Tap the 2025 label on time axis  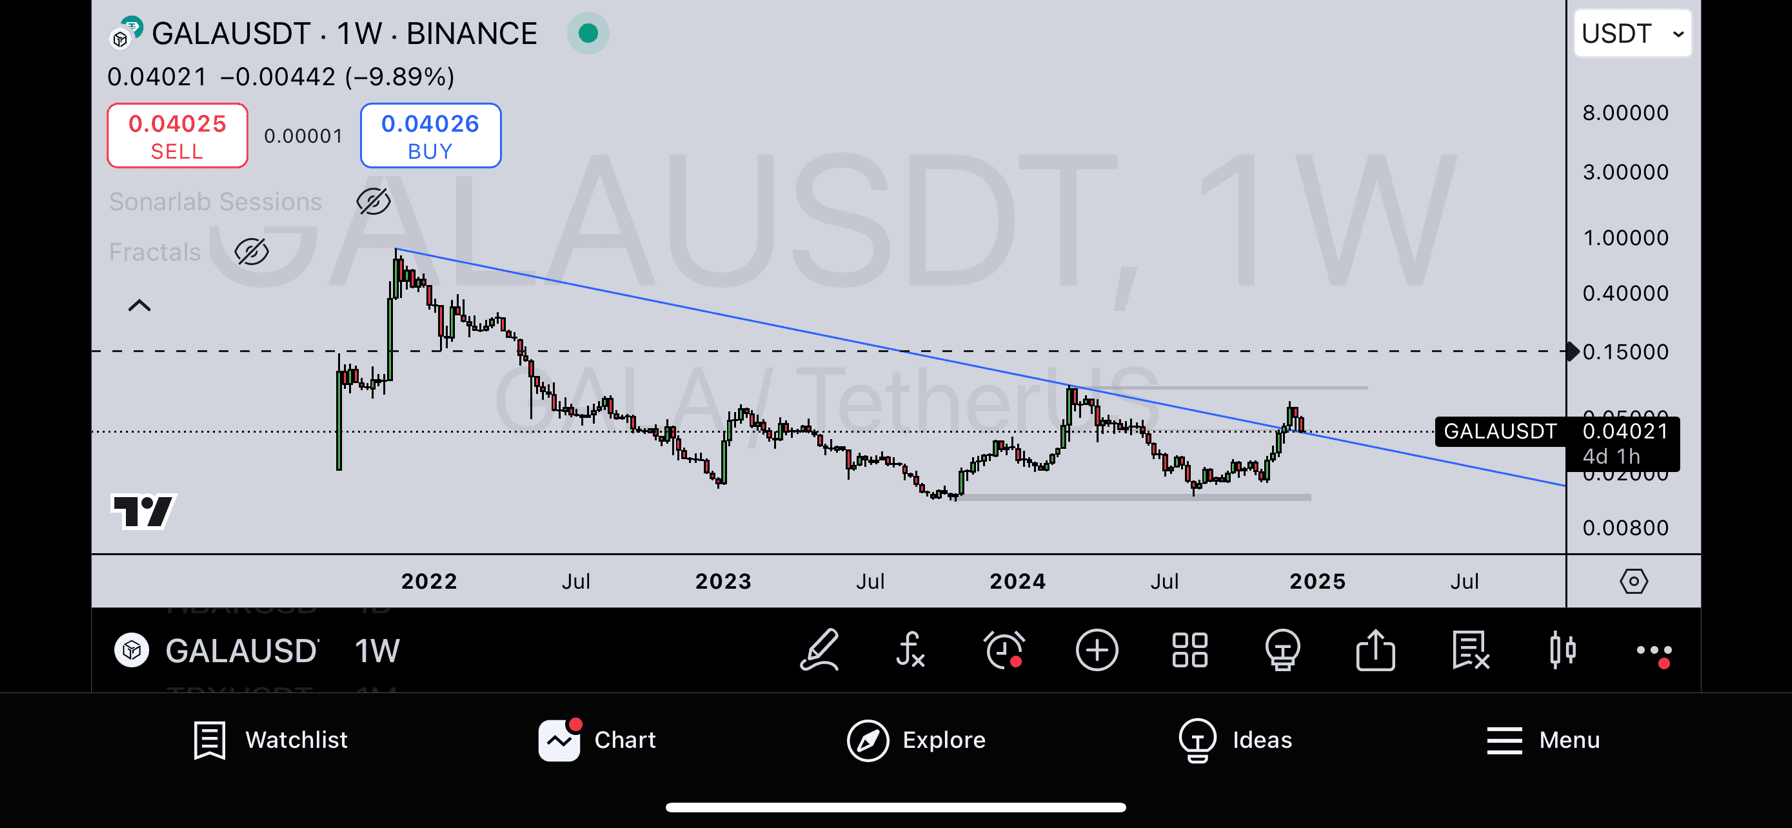[x=1317, y=582]
